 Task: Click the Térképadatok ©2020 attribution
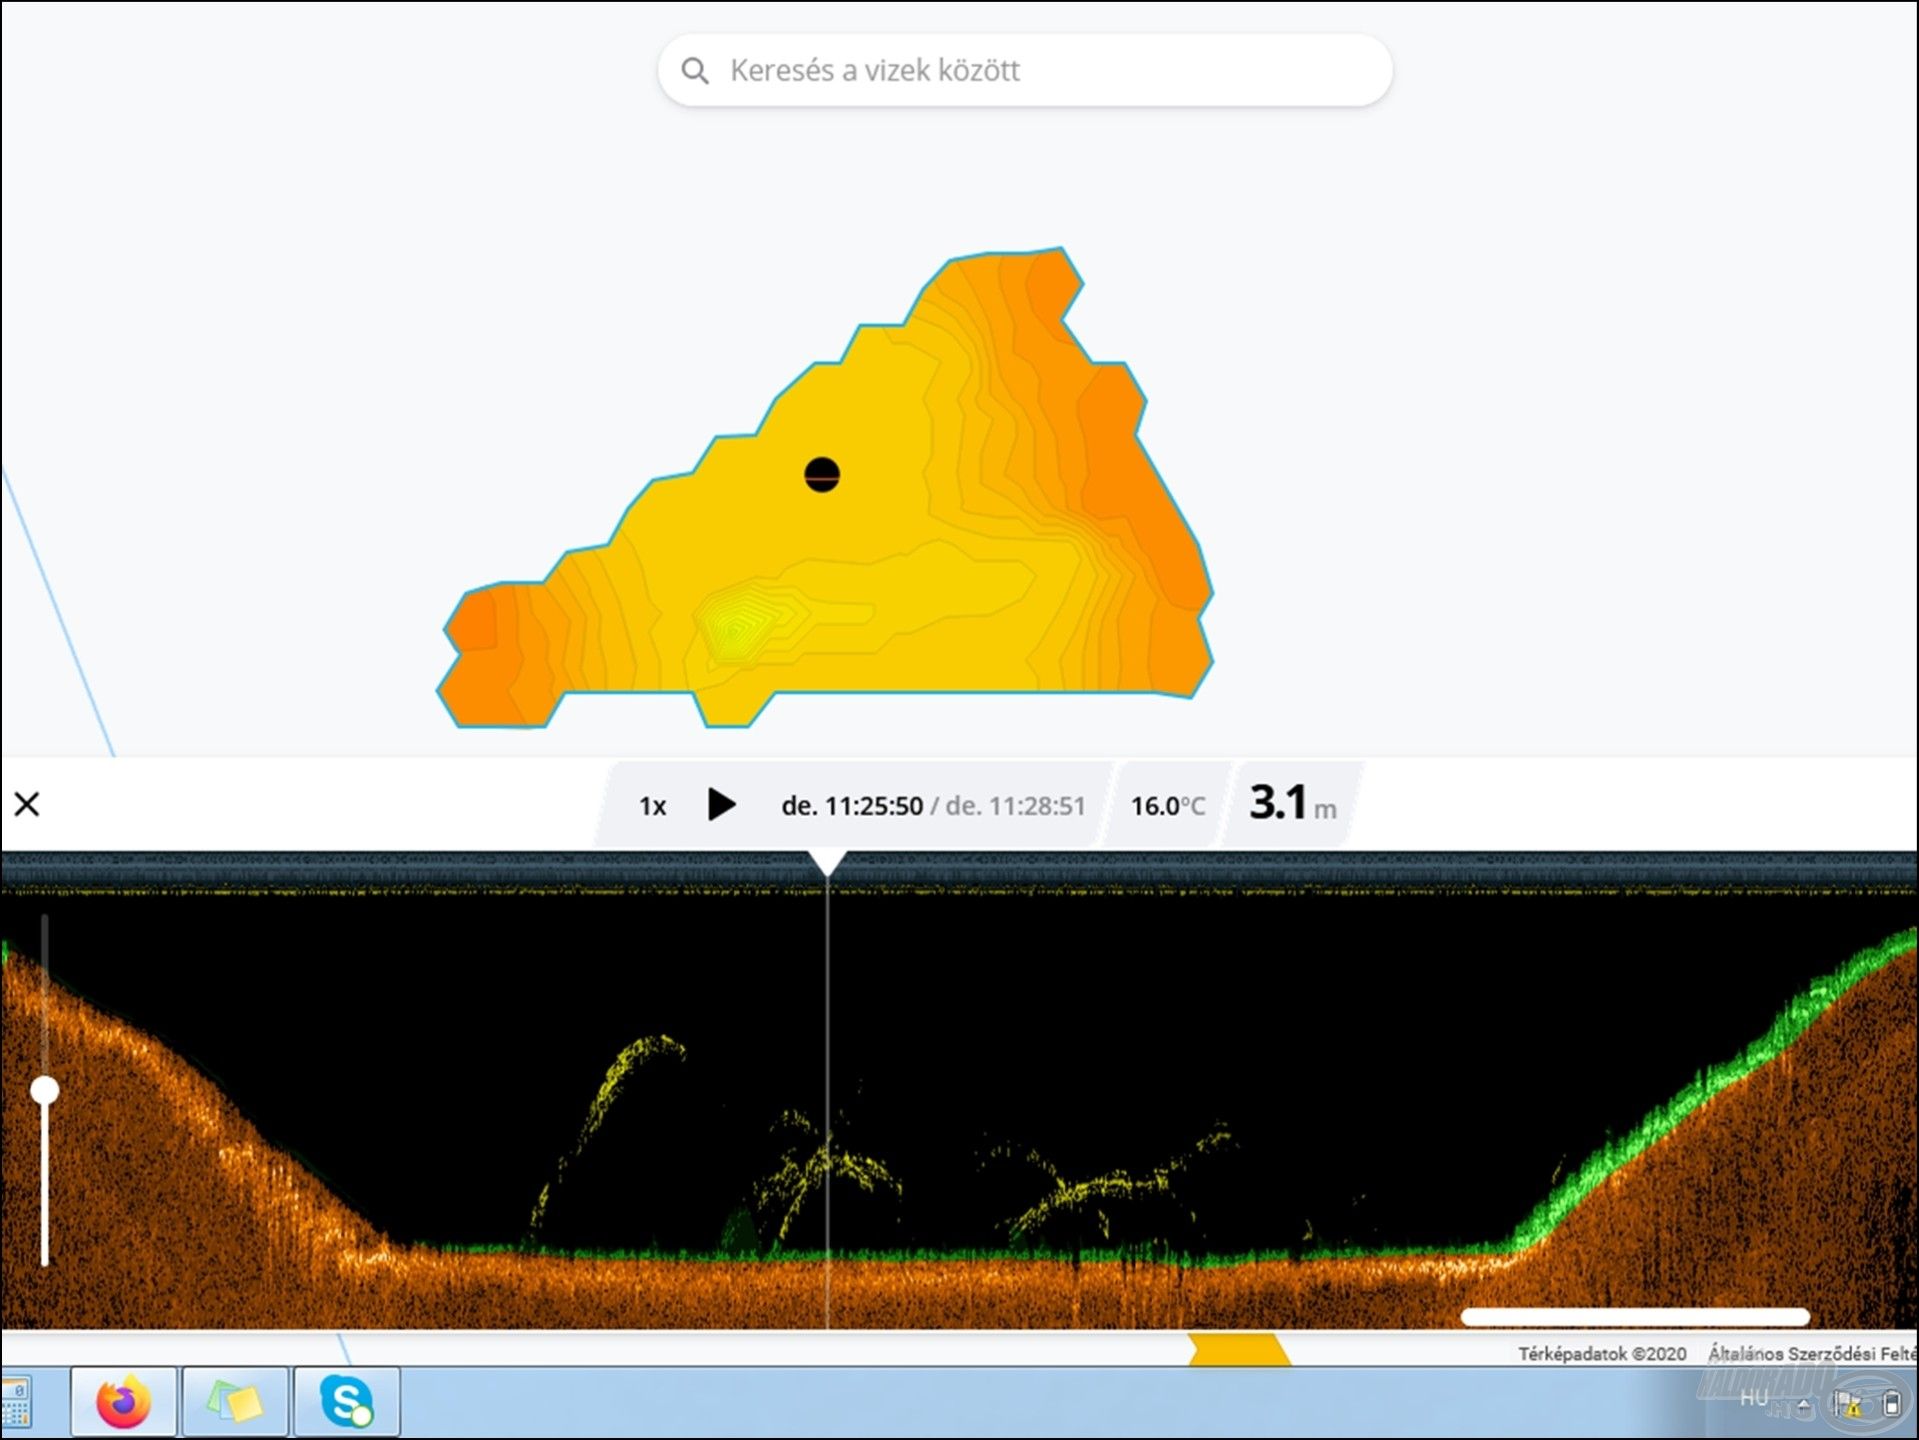pyautogui.click(x=1602, y=1354)
